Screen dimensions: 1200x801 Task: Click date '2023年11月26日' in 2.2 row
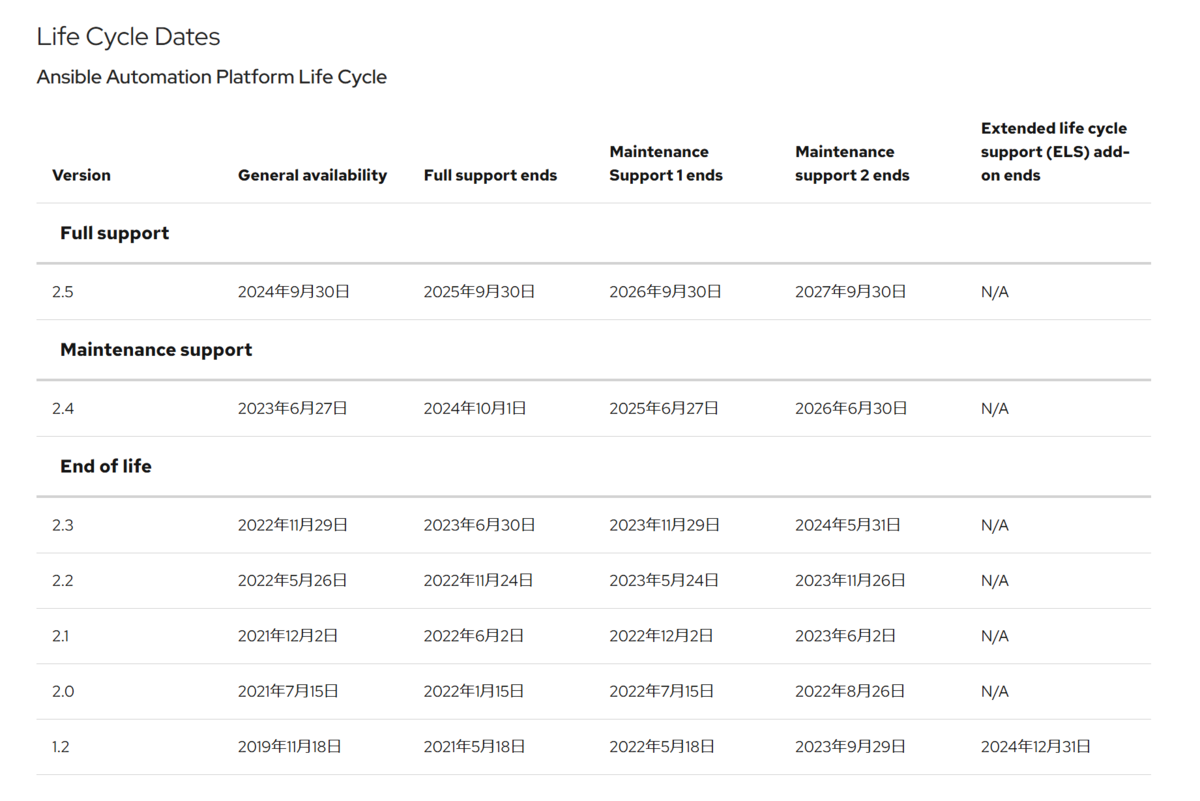[851, 580]
